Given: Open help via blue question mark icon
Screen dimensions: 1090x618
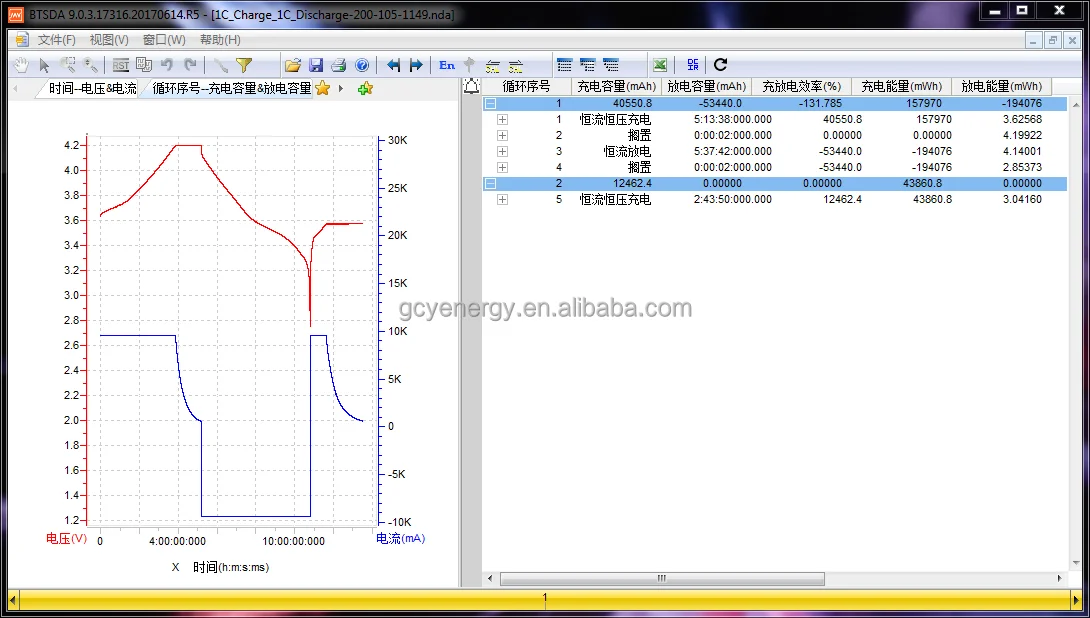Looking at the screenshot, I should pos(362,65).
